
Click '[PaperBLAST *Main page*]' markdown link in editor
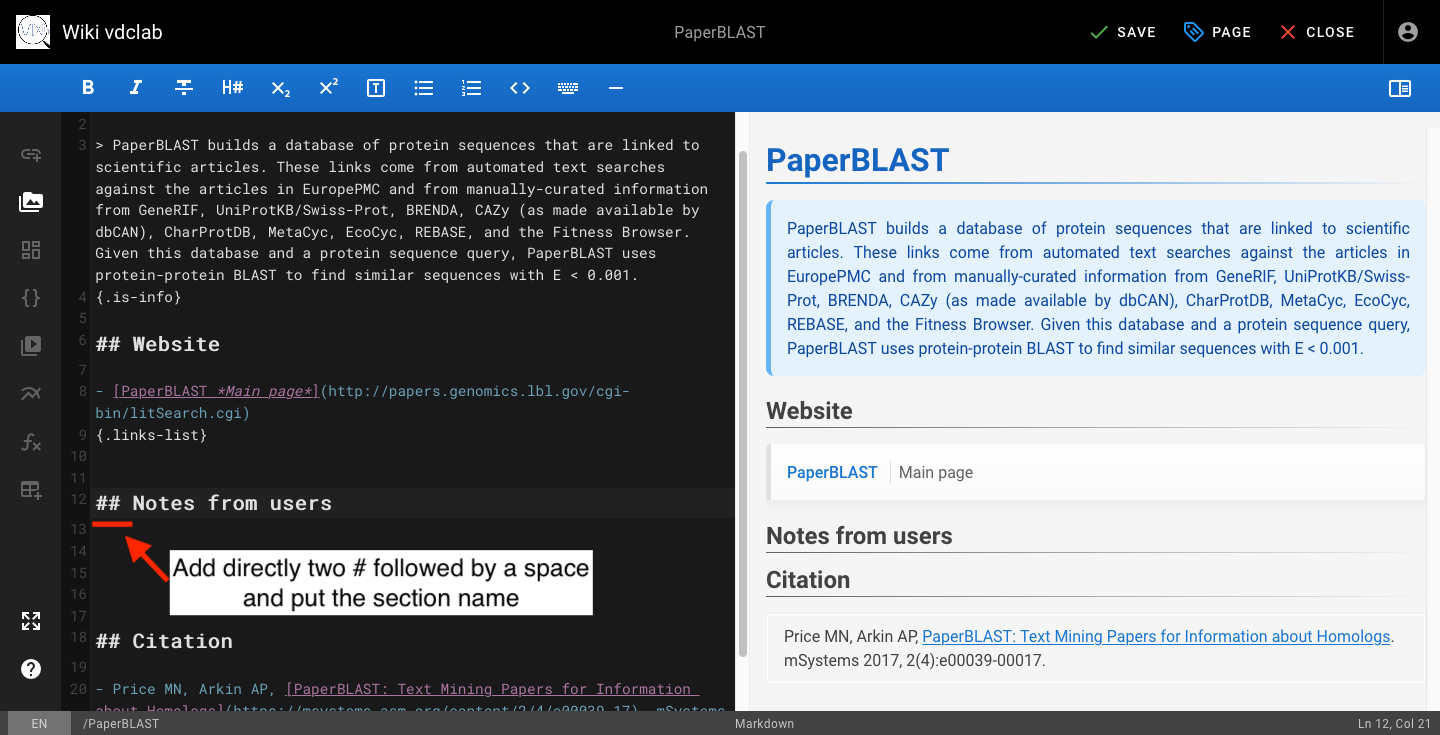(x=216, y=392)
